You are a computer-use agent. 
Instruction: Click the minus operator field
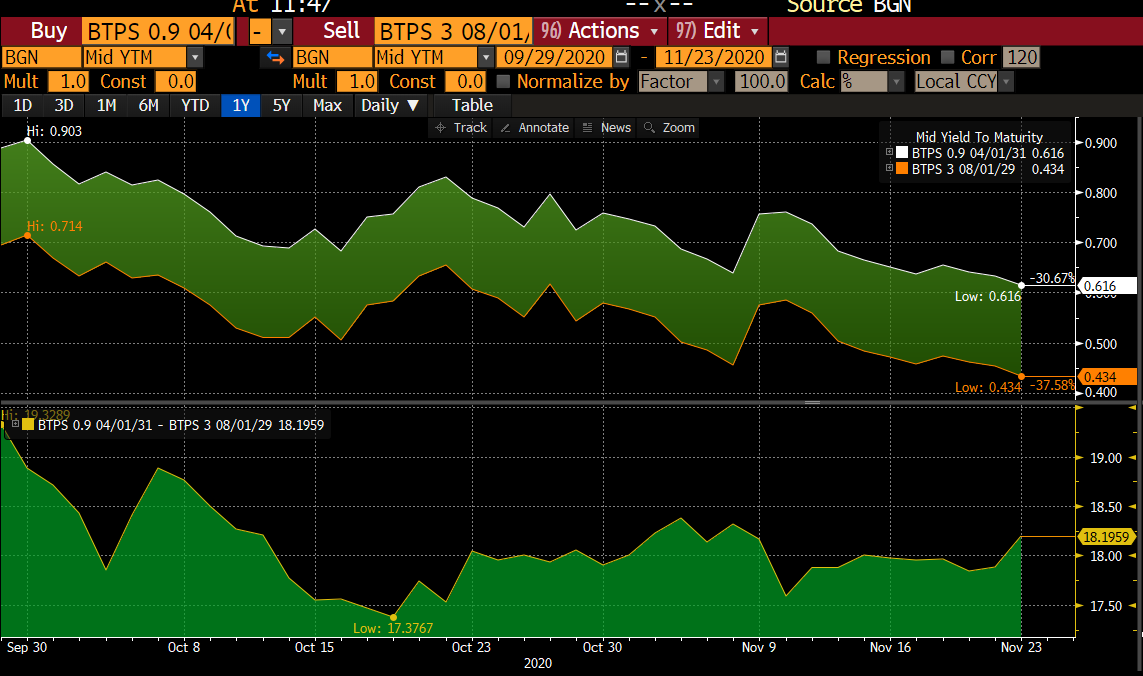click(260, 31)
